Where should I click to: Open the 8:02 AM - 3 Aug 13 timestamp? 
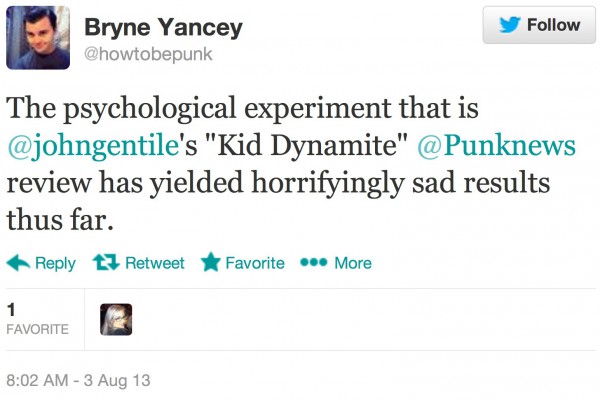78,381
